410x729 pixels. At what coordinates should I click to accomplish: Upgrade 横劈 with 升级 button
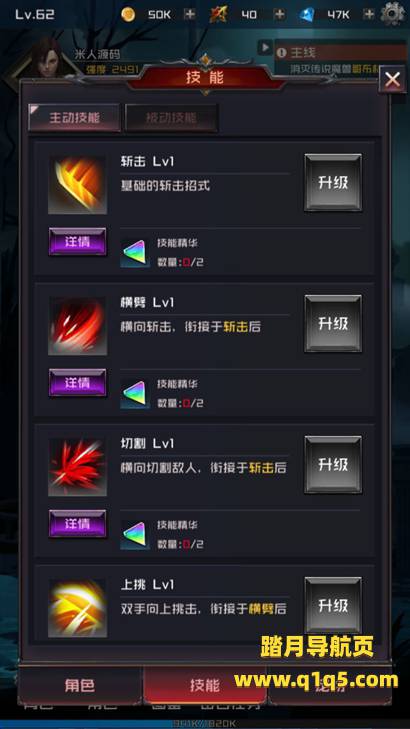point(333,324)
